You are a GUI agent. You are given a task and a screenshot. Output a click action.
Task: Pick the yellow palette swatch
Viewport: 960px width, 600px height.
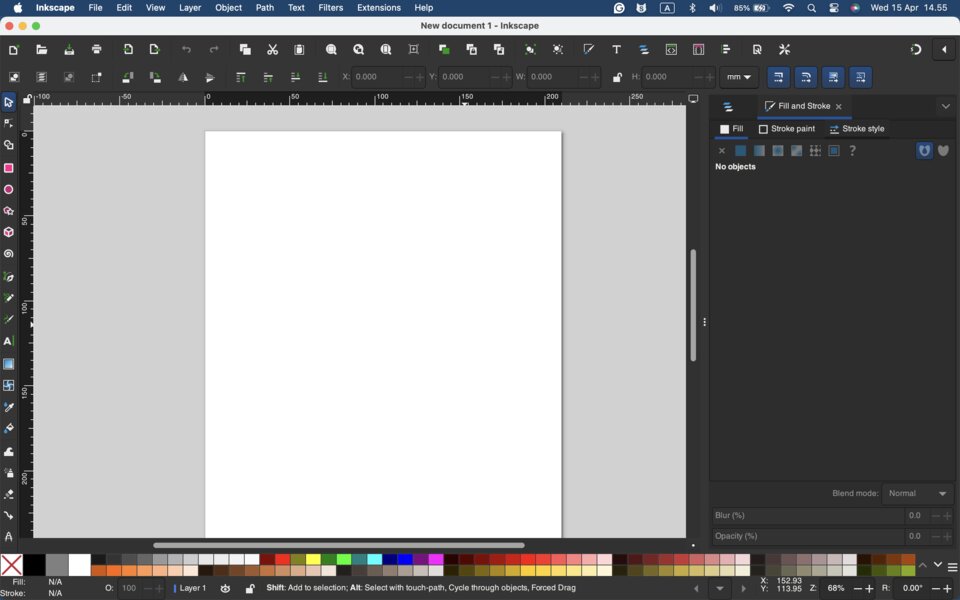(x=313, y=559)
